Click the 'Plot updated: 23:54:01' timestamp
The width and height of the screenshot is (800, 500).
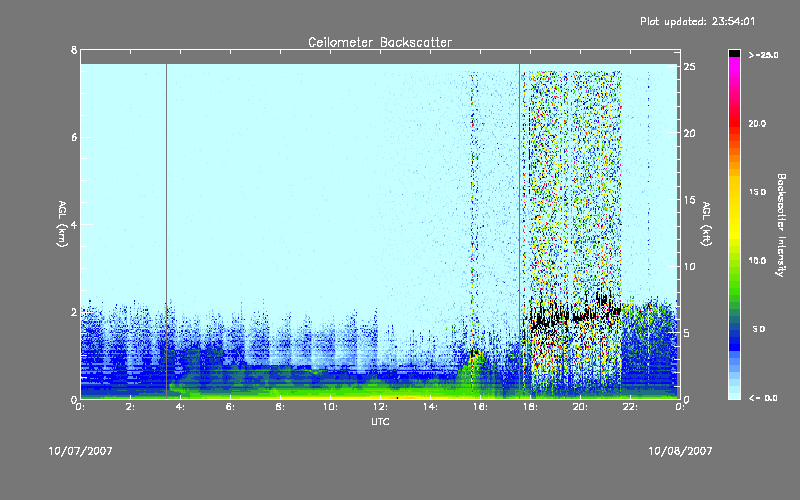697,21
